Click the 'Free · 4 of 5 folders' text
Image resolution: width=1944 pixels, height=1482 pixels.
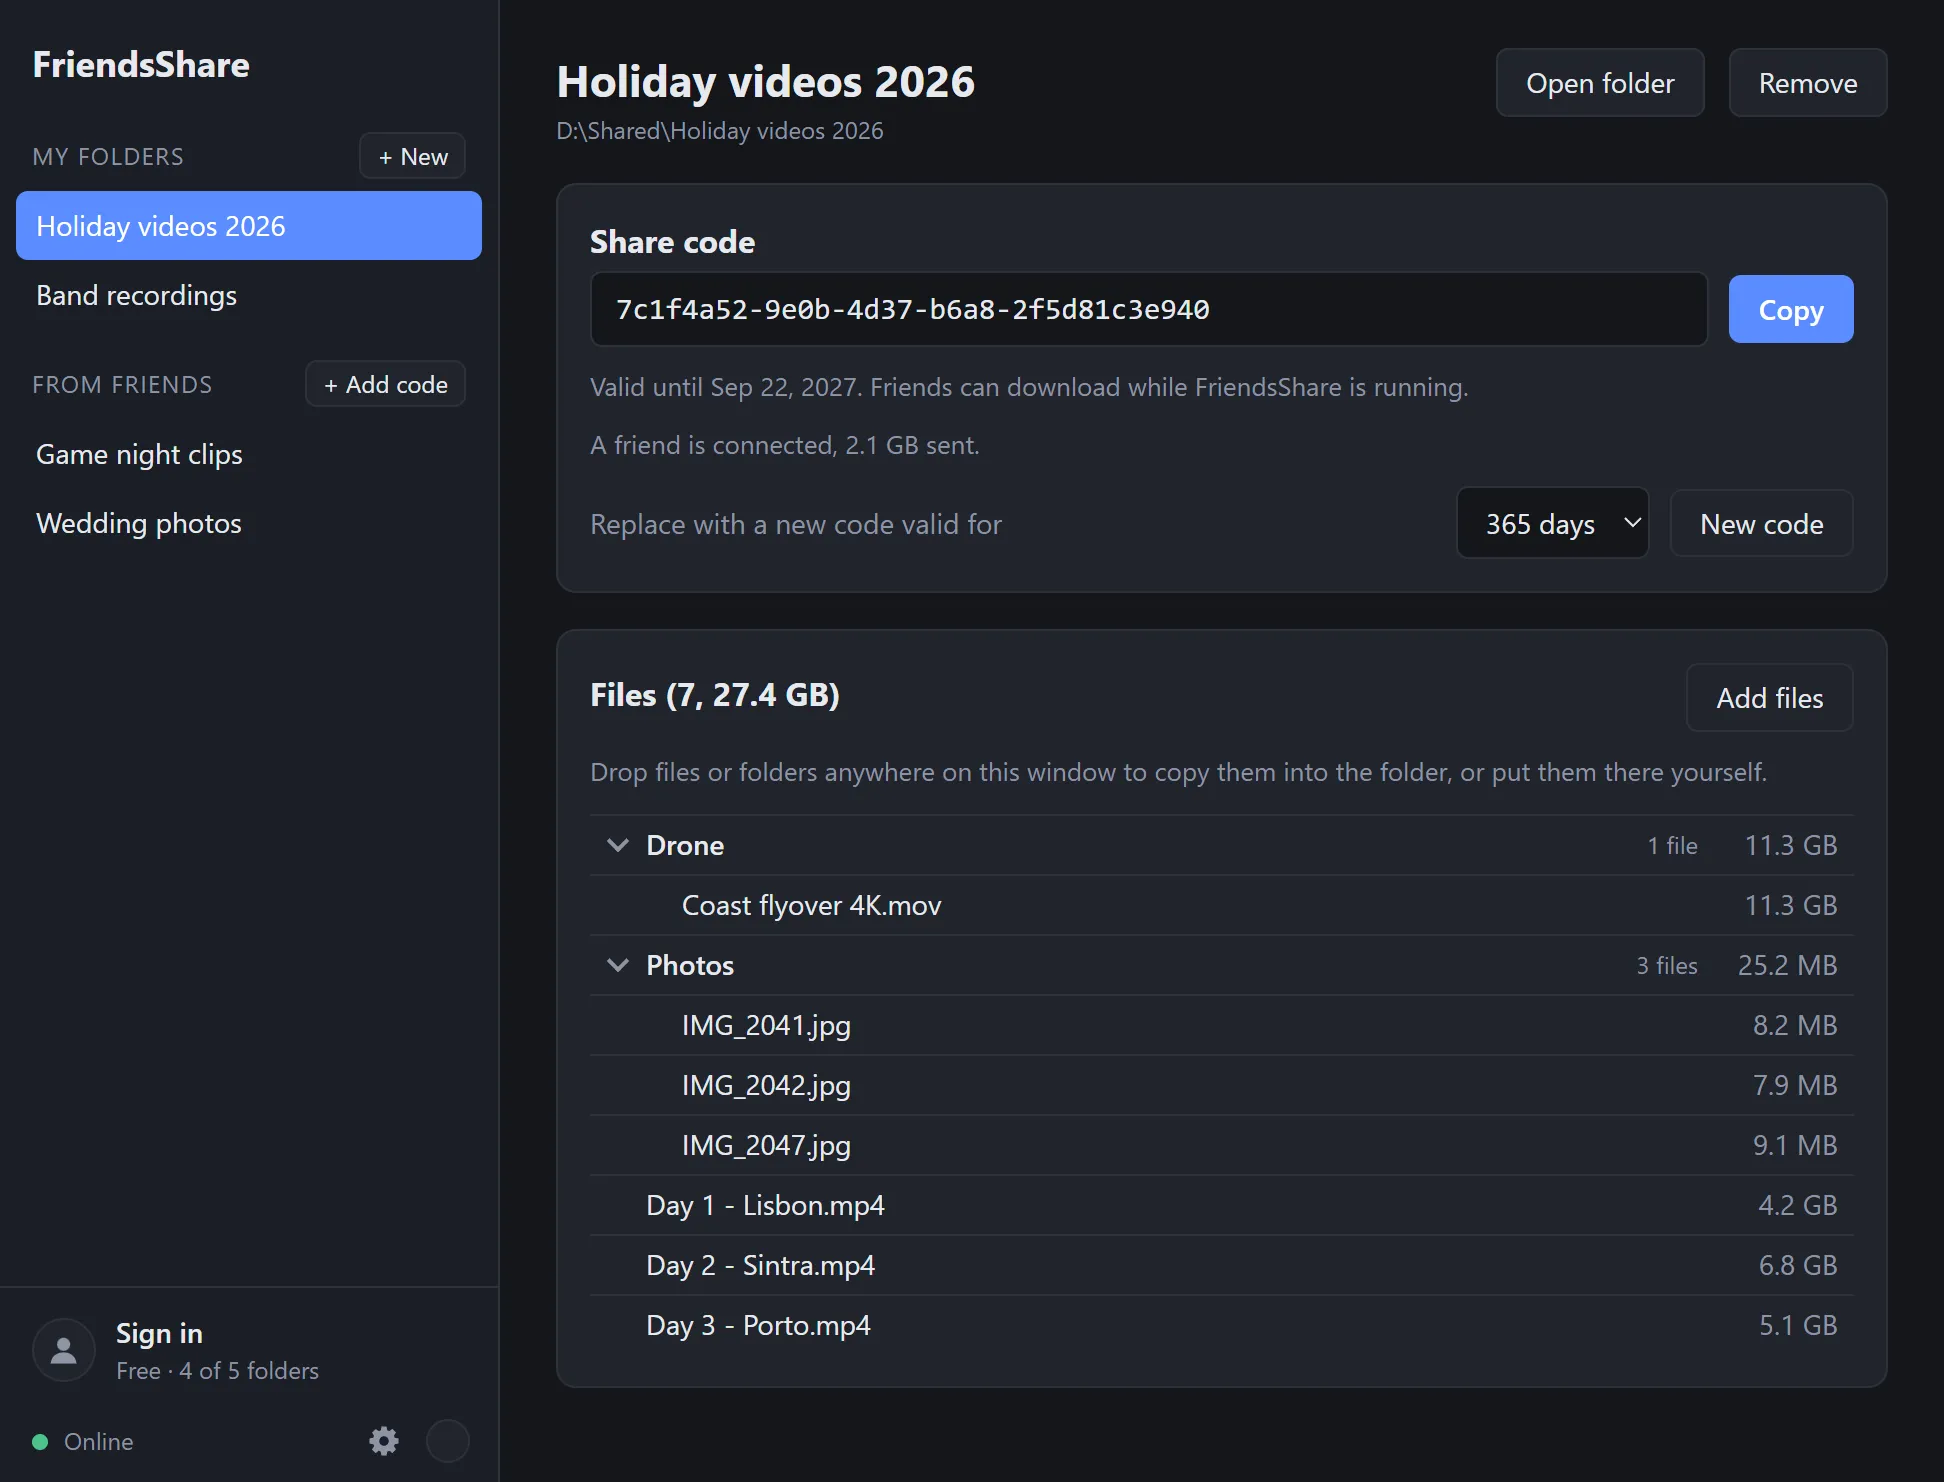point(217,1371)
